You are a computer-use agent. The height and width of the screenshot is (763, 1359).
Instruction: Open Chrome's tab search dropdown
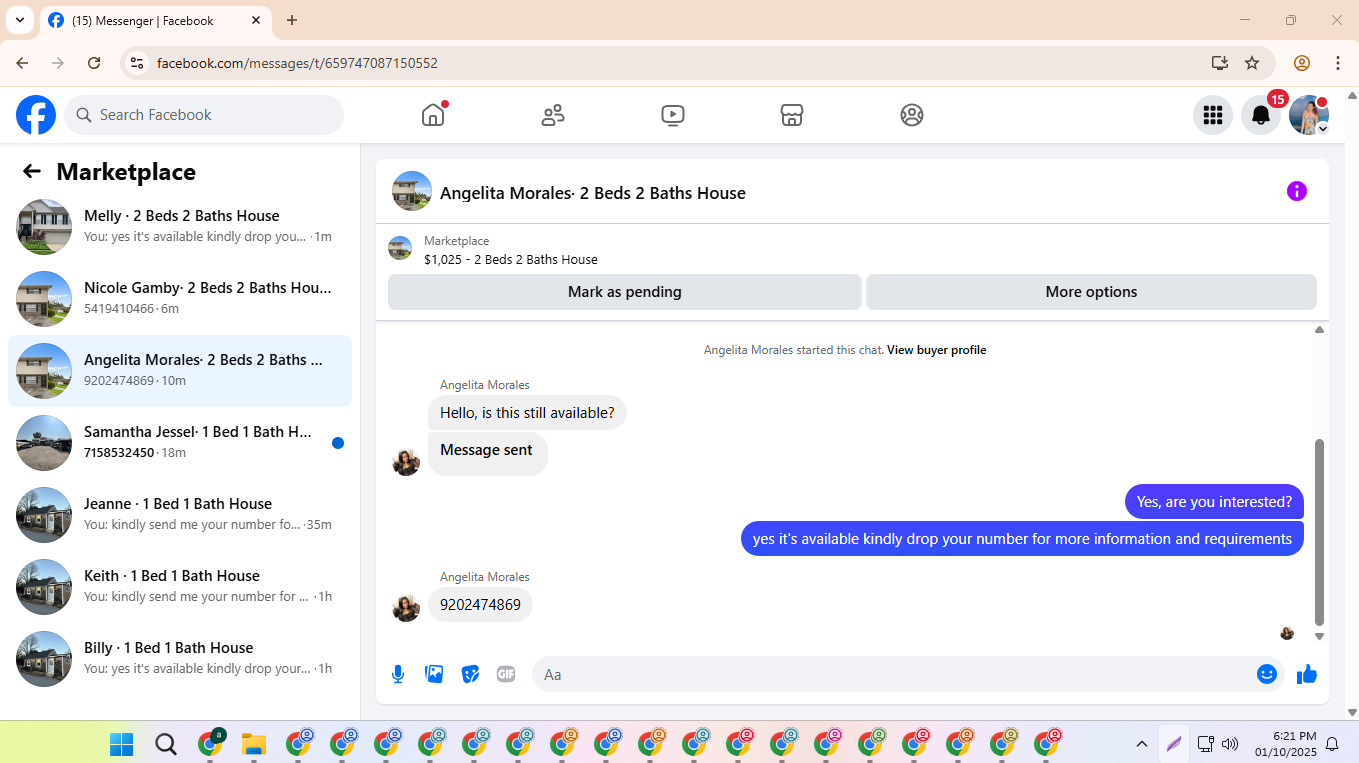pyautogui.click(x=19, y=20)
